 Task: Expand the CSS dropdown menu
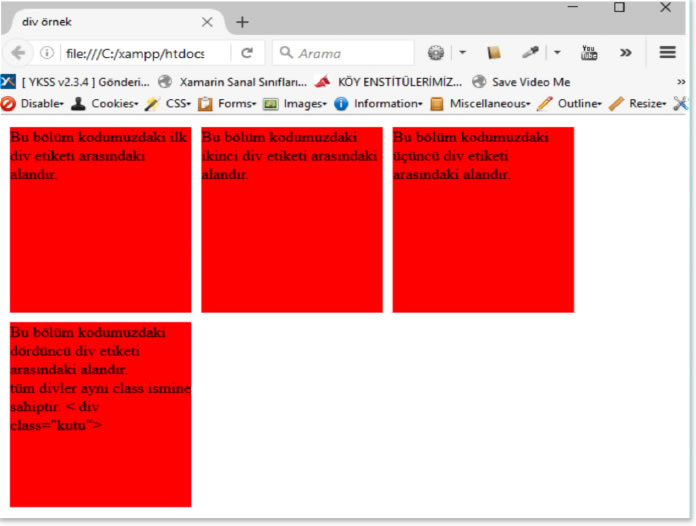pos(168,103)
